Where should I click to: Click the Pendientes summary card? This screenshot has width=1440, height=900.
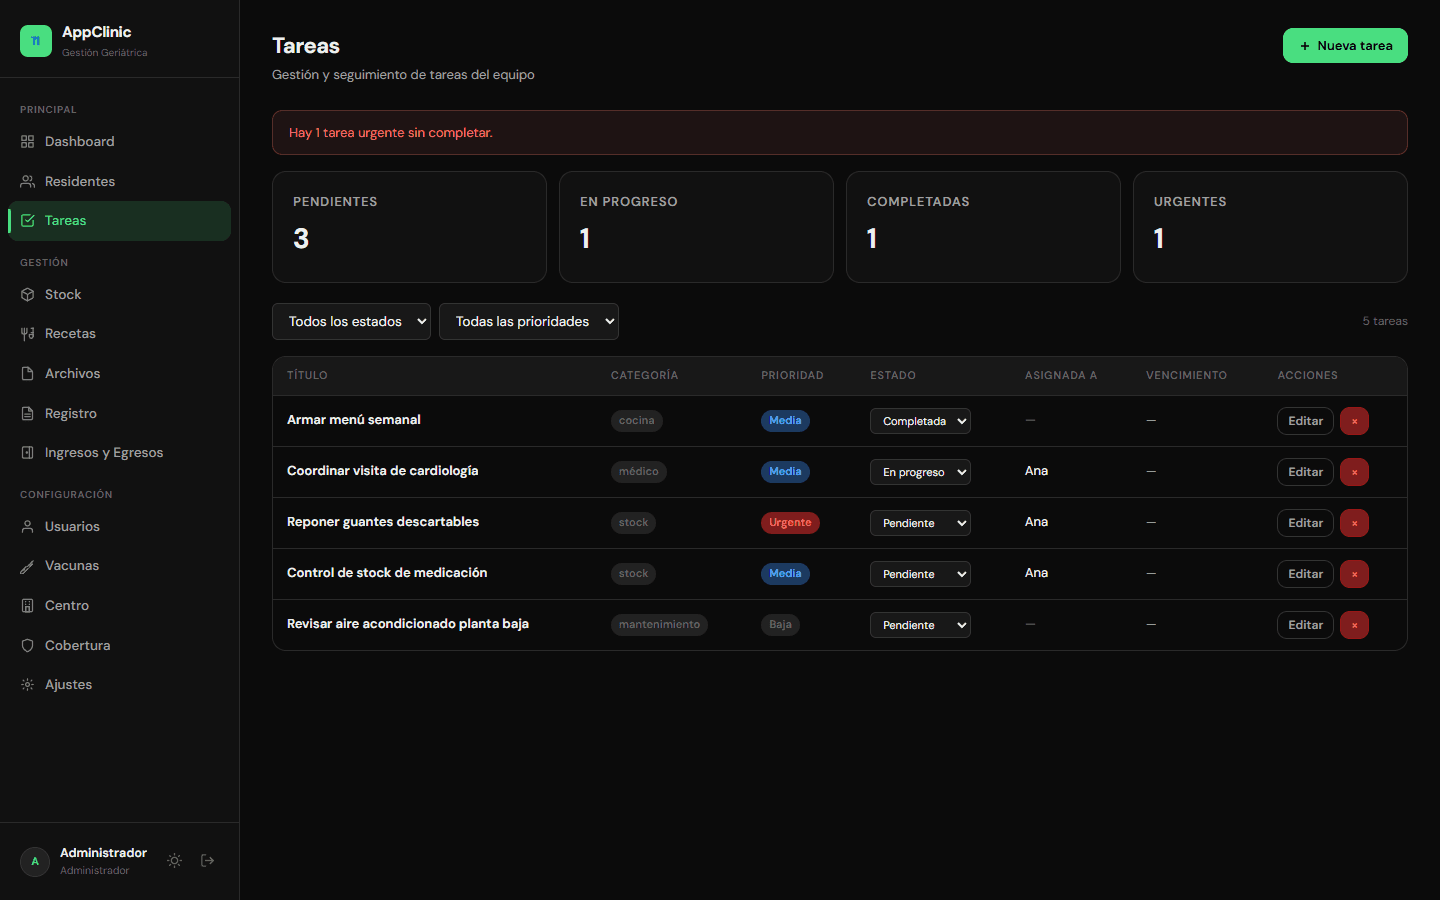pyautogui.click(x=409, y=227)
